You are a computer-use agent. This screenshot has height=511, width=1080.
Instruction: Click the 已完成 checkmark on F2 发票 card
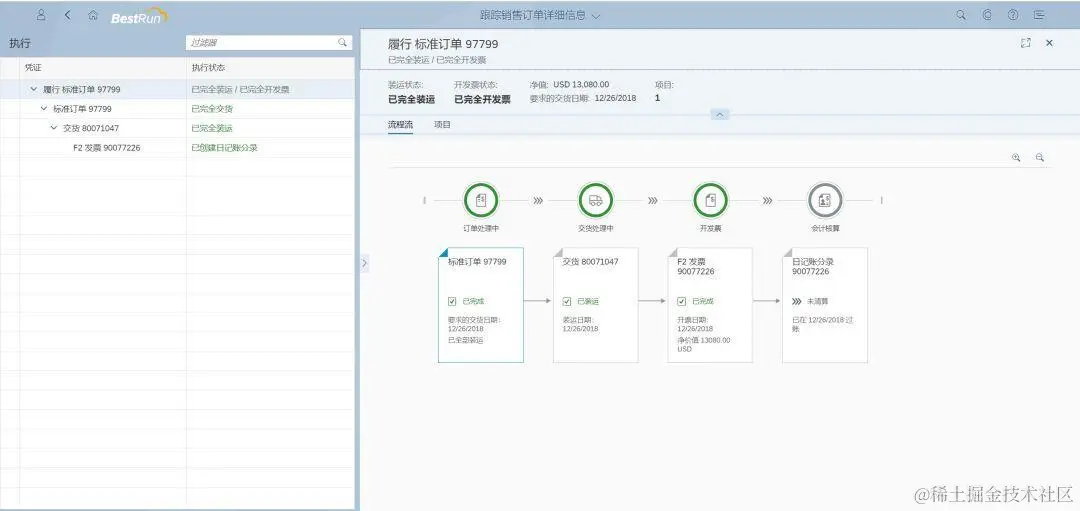click(682, 301)
